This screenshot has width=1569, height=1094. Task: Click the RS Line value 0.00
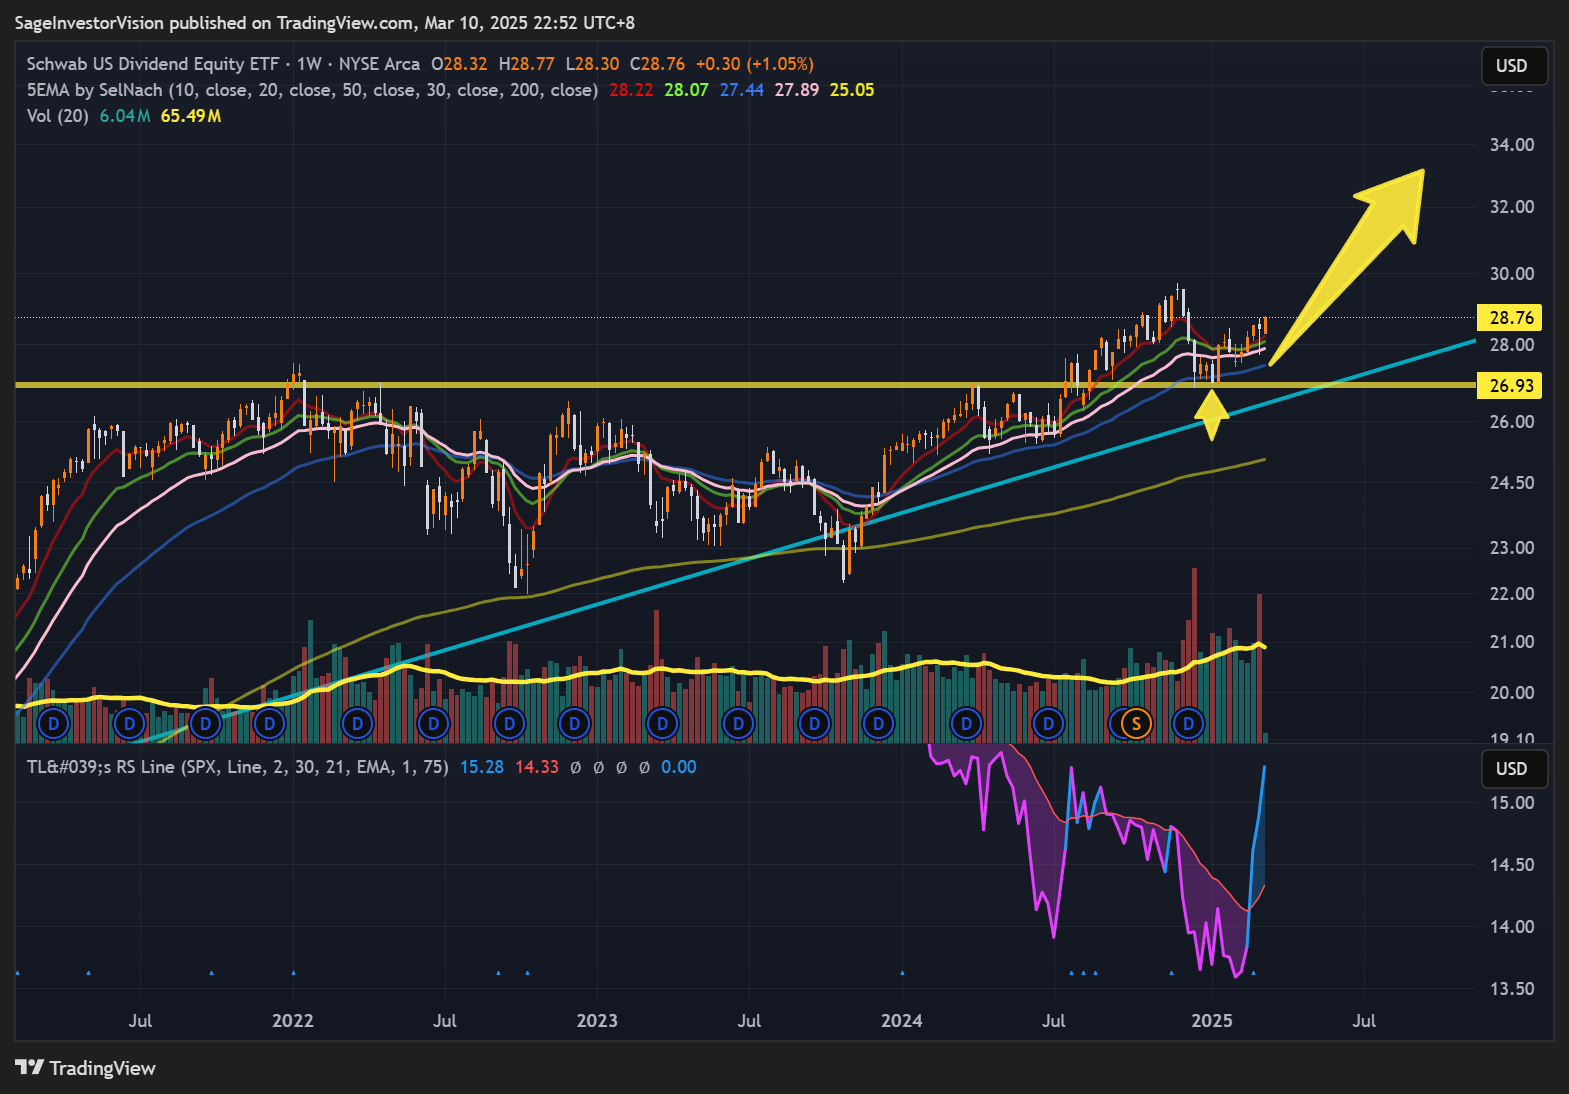point(679,767)
